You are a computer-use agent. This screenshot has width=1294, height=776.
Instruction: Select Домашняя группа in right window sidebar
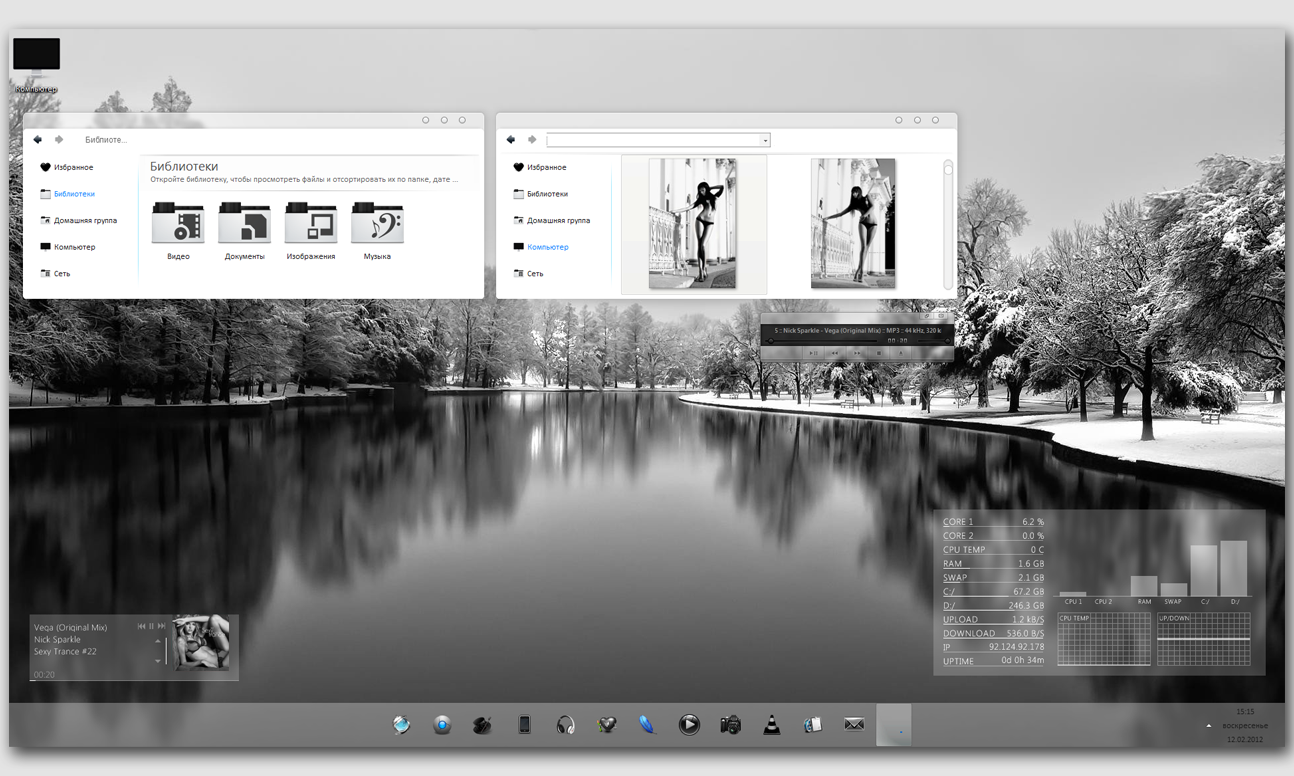pos(551,220)
